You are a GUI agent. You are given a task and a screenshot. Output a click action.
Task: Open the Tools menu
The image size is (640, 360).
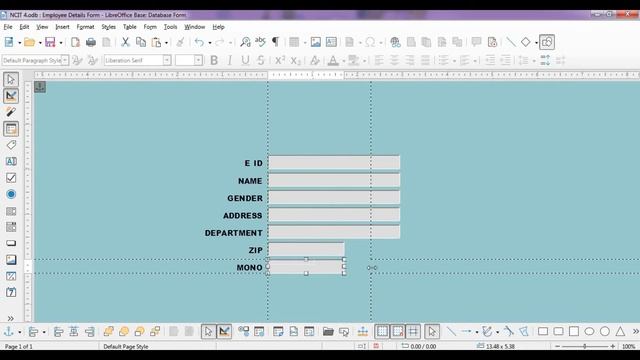170,27
